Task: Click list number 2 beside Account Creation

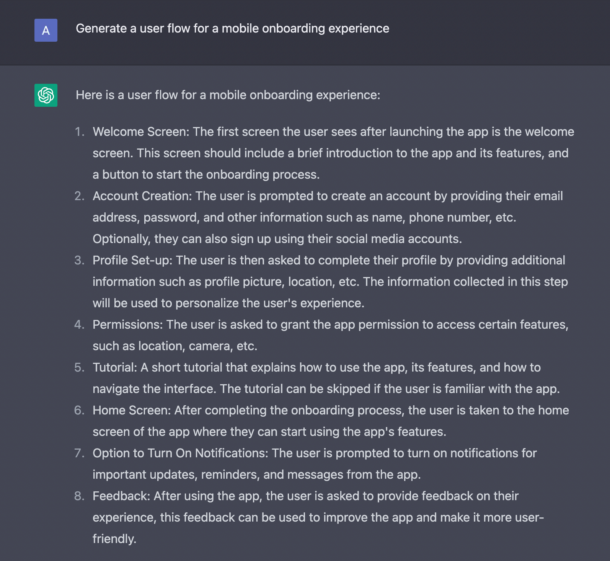Action: coord(79,197)
